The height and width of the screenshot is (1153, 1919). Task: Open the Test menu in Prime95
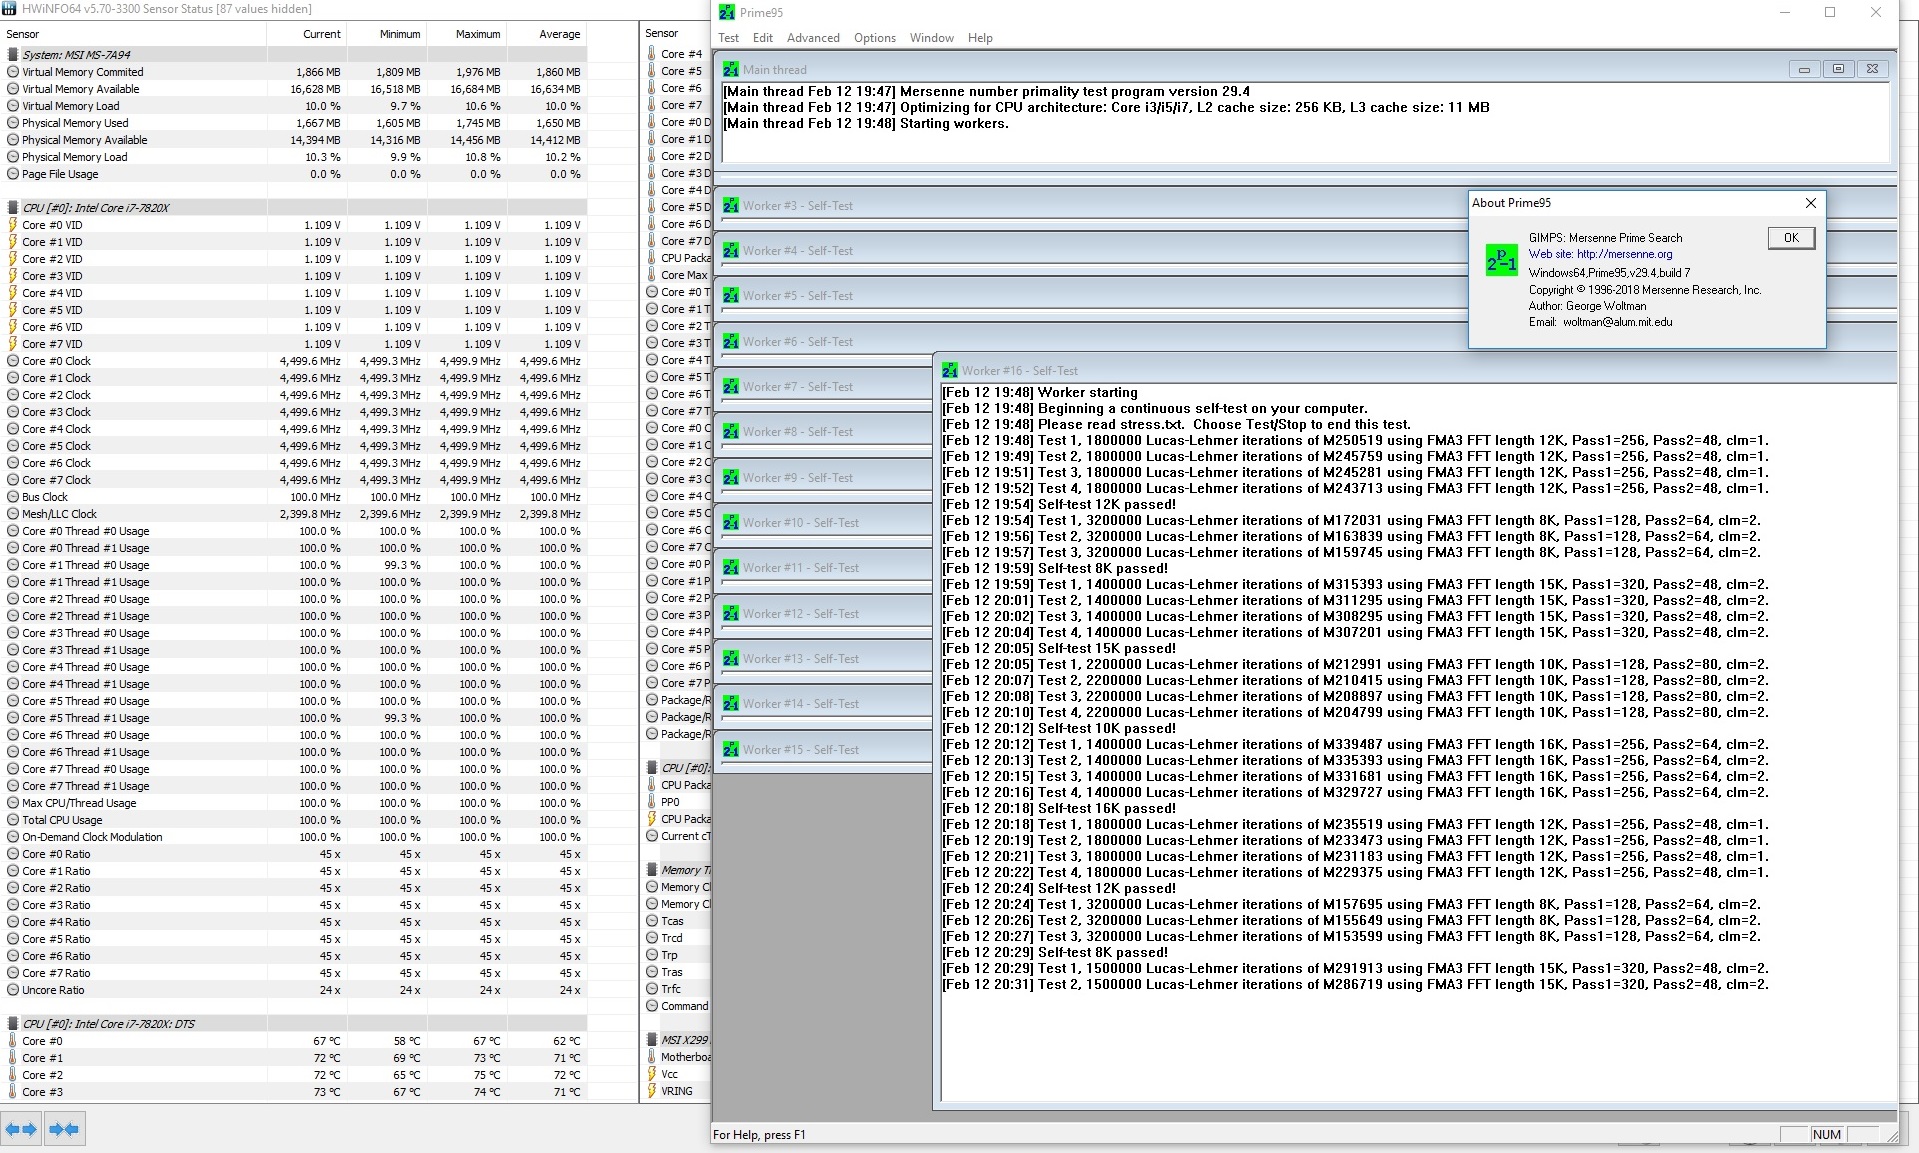point(729,38)
